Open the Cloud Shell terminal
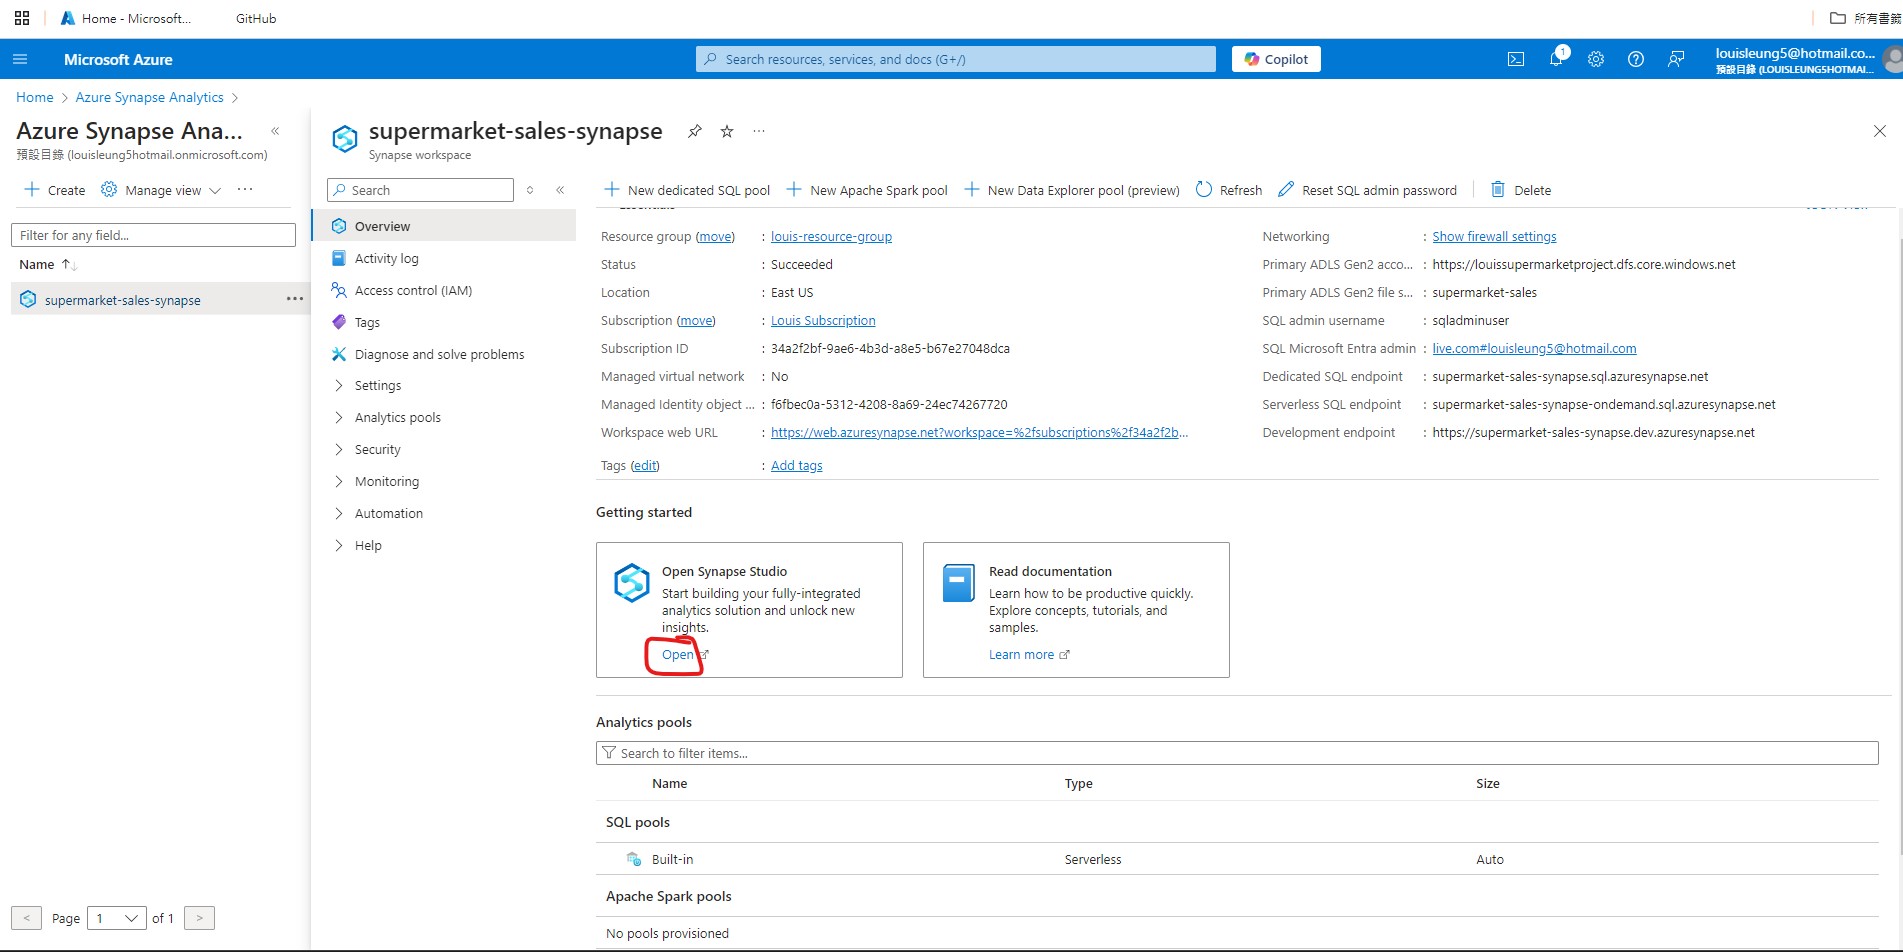Viewport: 1903px width, 952px height. coord(1515,59)
